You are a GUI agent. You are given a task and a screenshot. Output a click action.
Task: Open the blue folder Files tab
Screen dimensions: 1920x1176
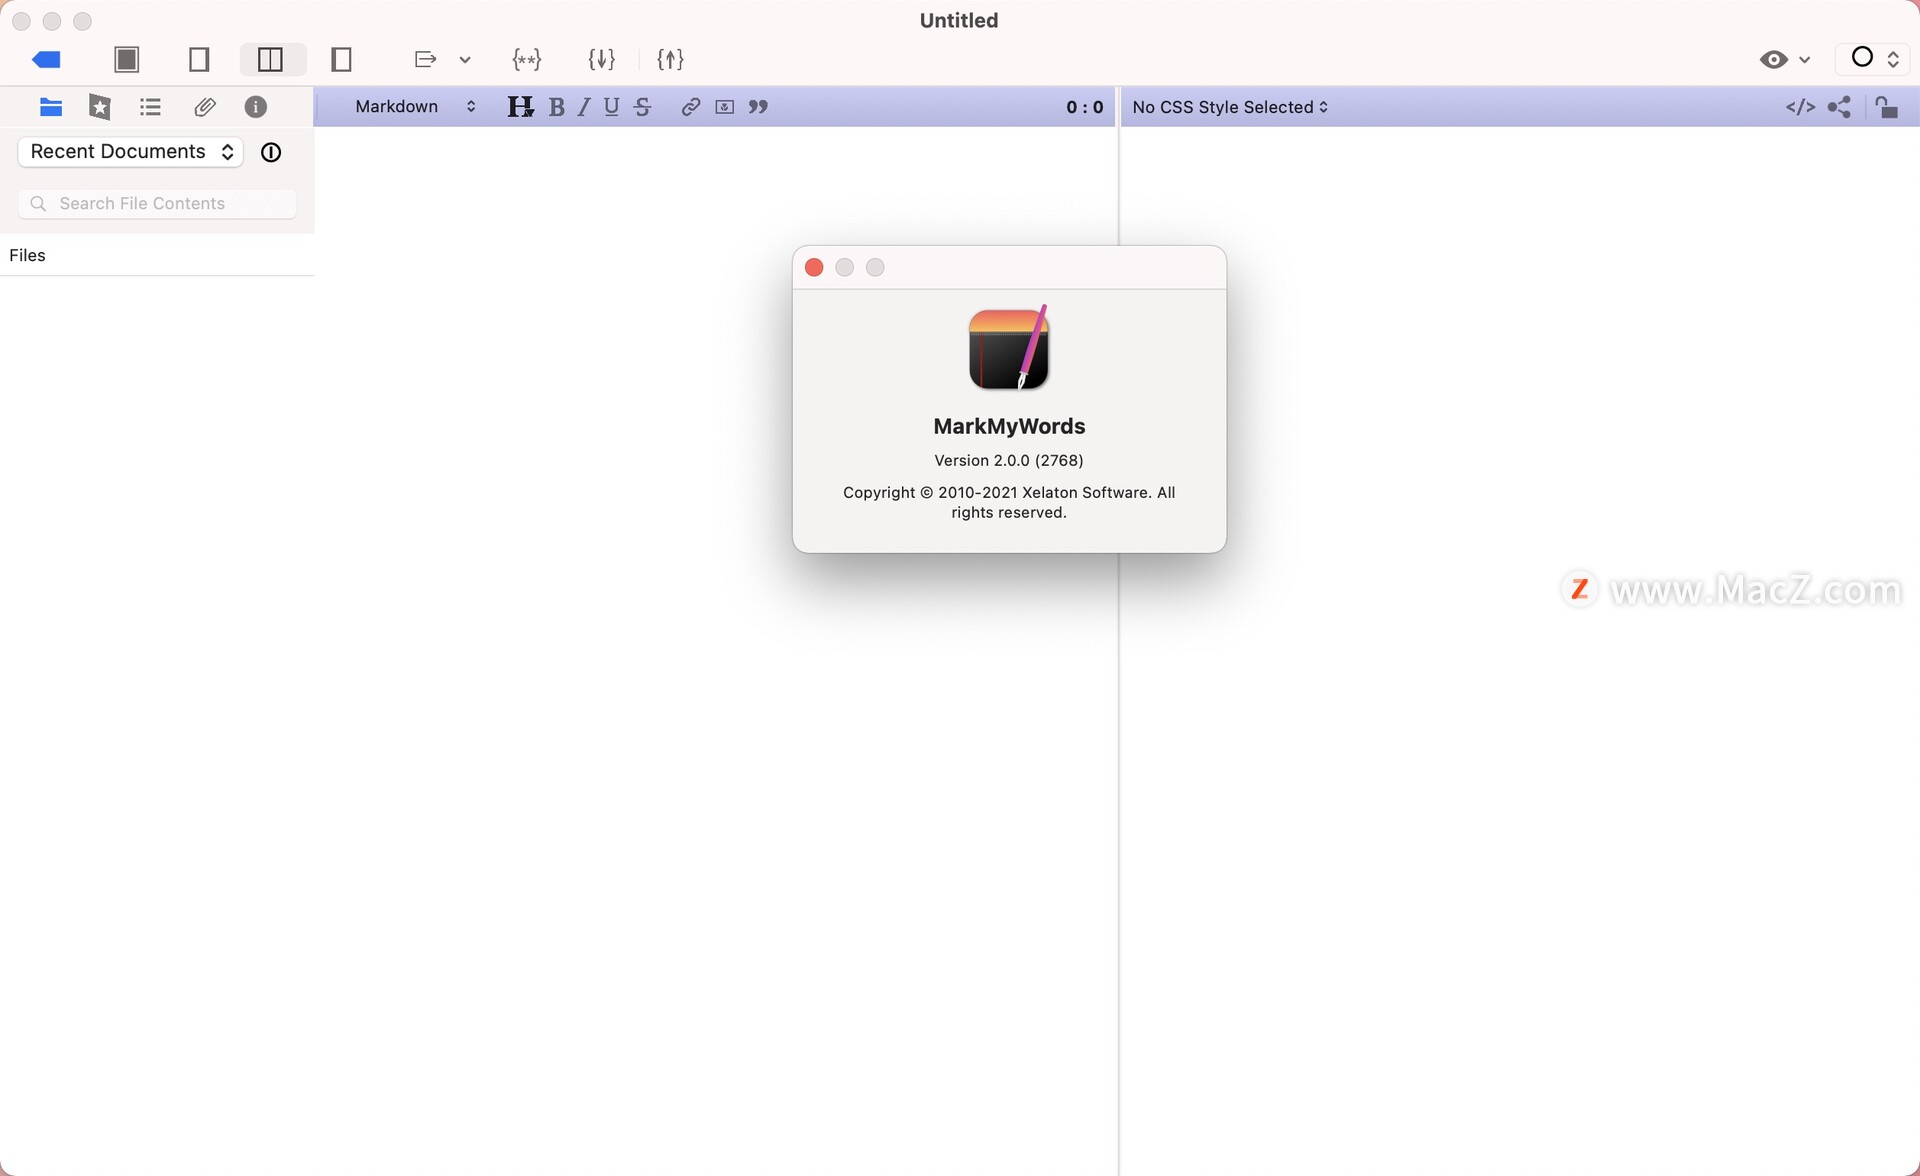pos(51,107)
